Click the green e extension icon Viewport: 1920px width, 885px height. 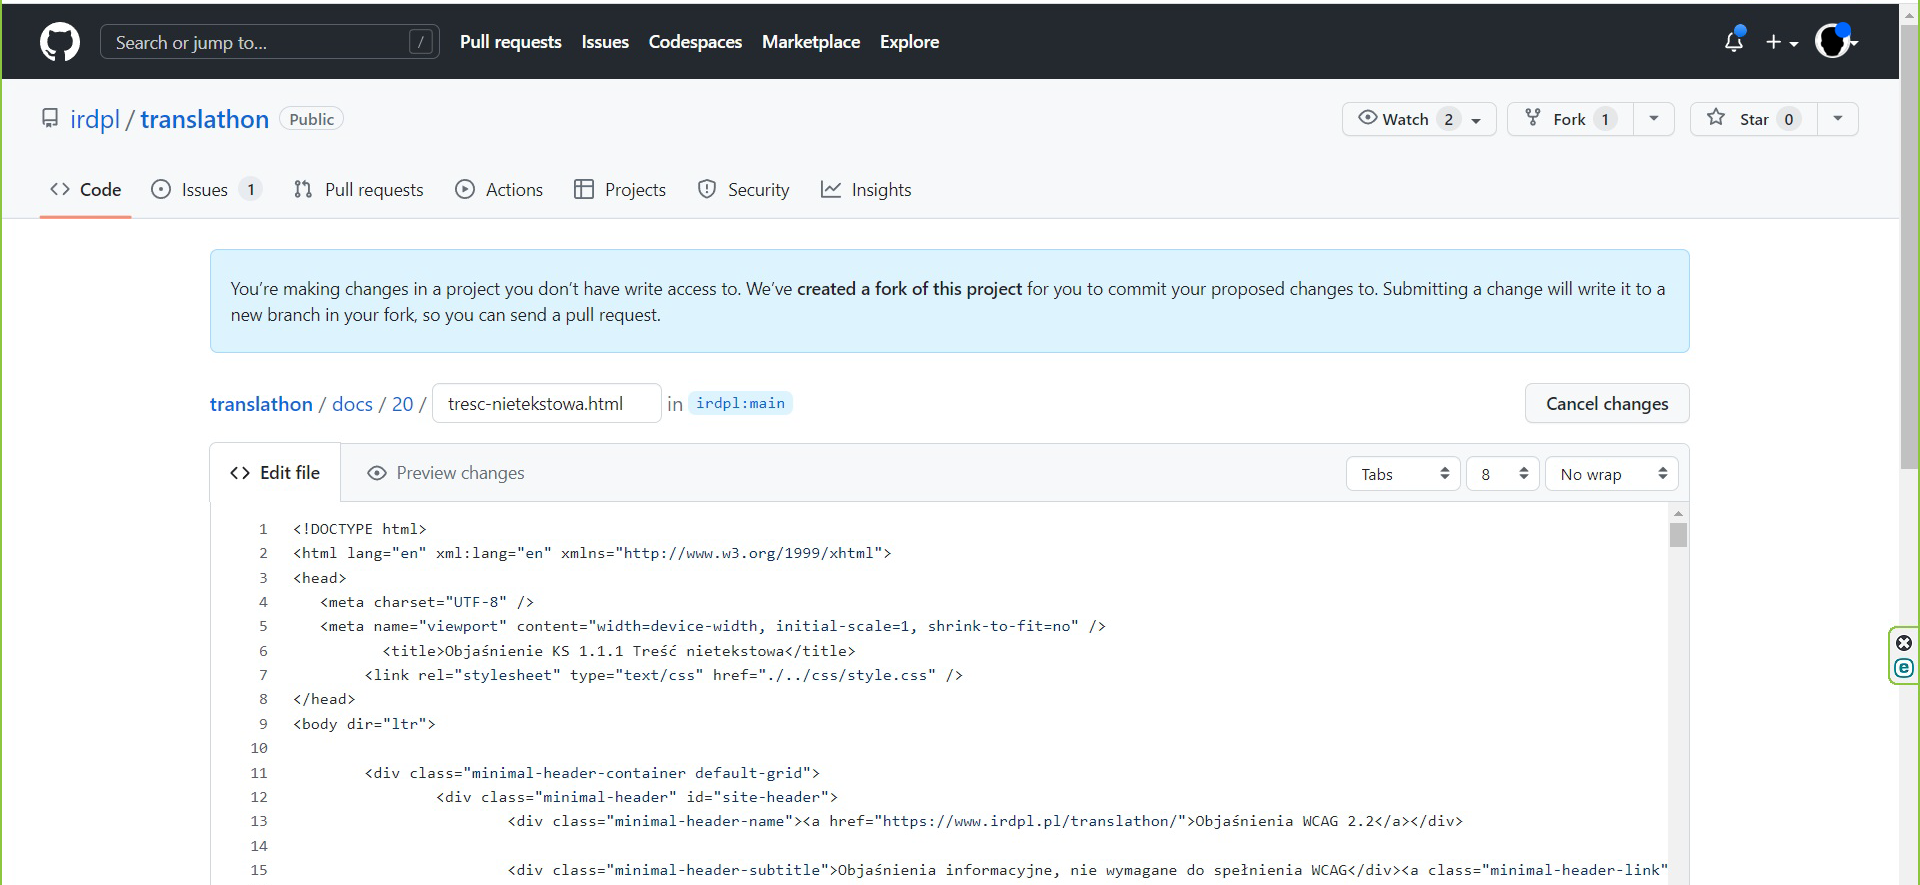pos(1904,668)
